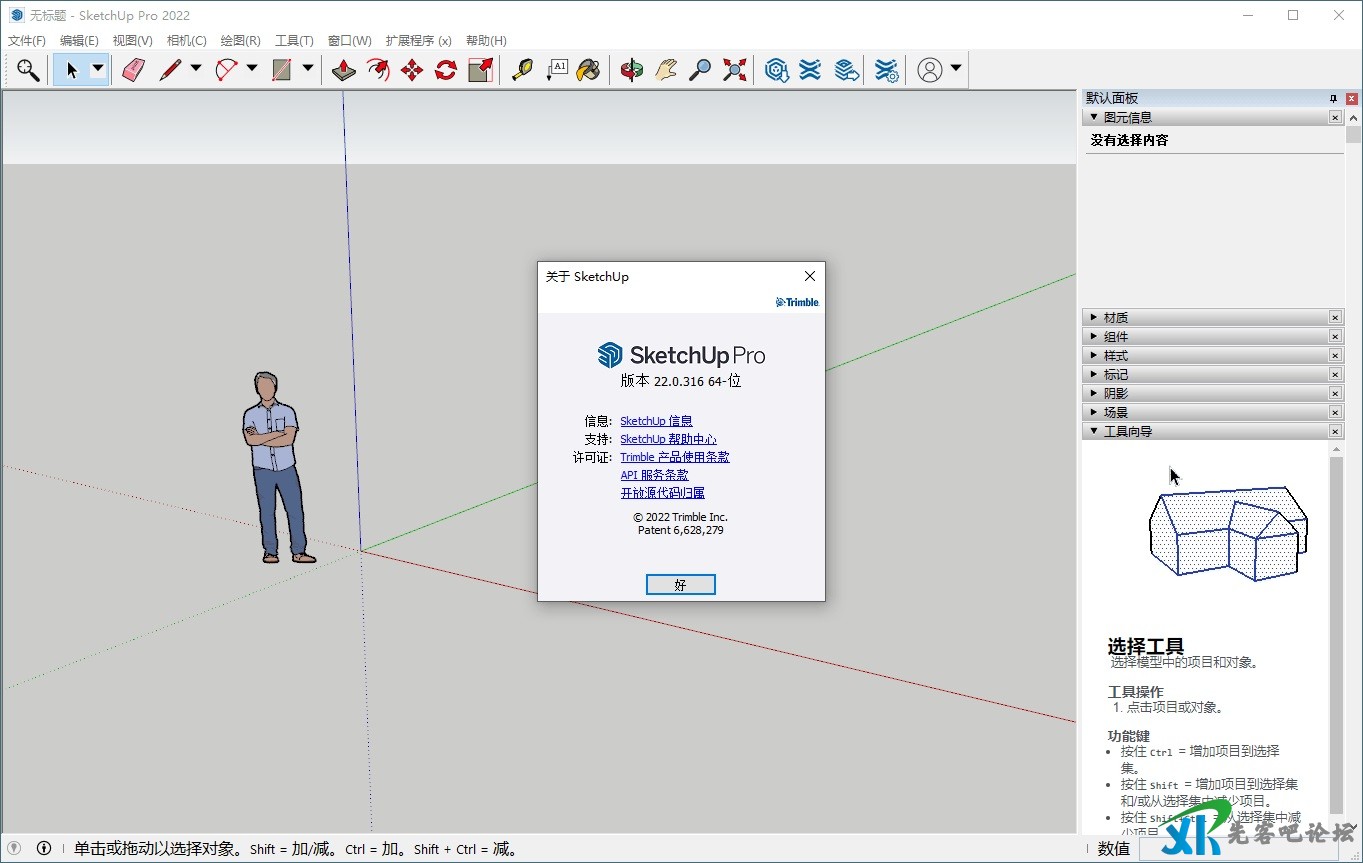Pick the Tape Measure tool
This screenshot has width=1363, height=863.
click(x=522, y=70)
